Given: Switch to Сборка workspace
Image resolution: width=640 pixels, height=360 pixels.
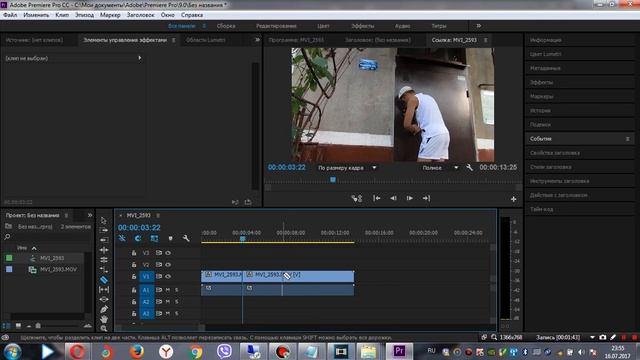Looking at the screenshot, I should [226, 26].
